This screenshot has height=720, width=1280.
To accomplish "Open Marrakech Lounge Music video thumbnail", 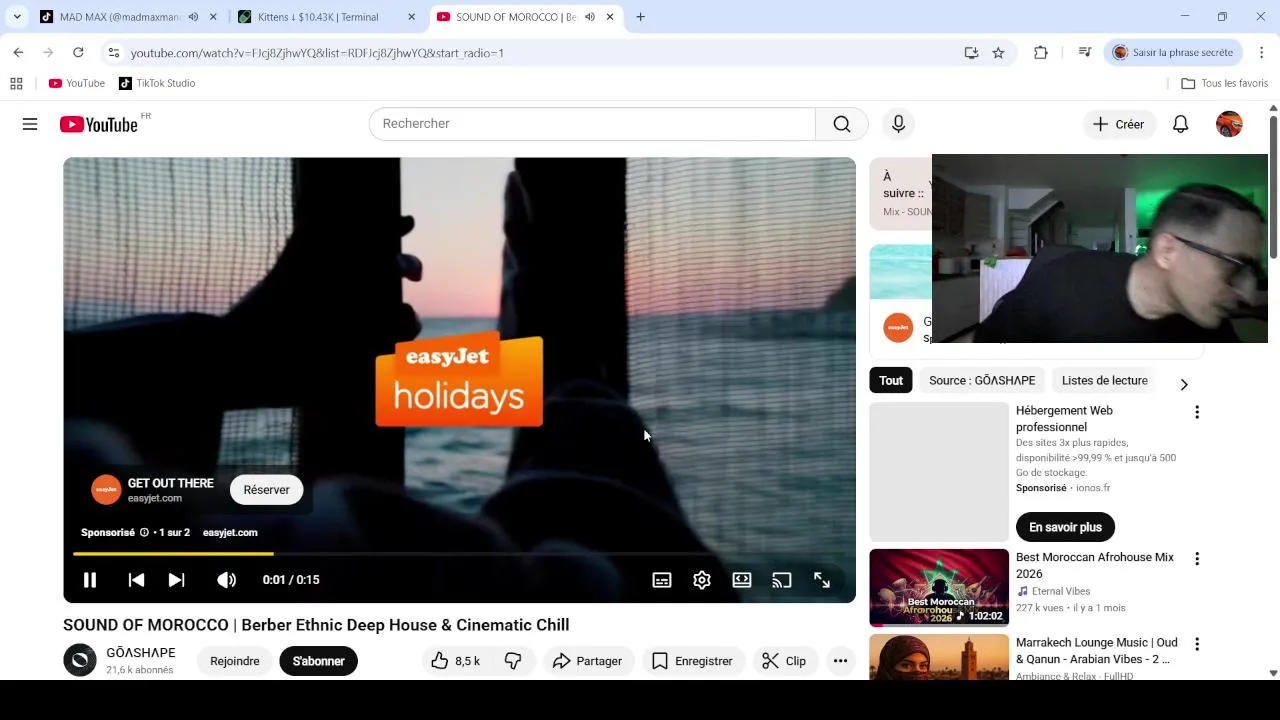I will click(x=939, y=657).
